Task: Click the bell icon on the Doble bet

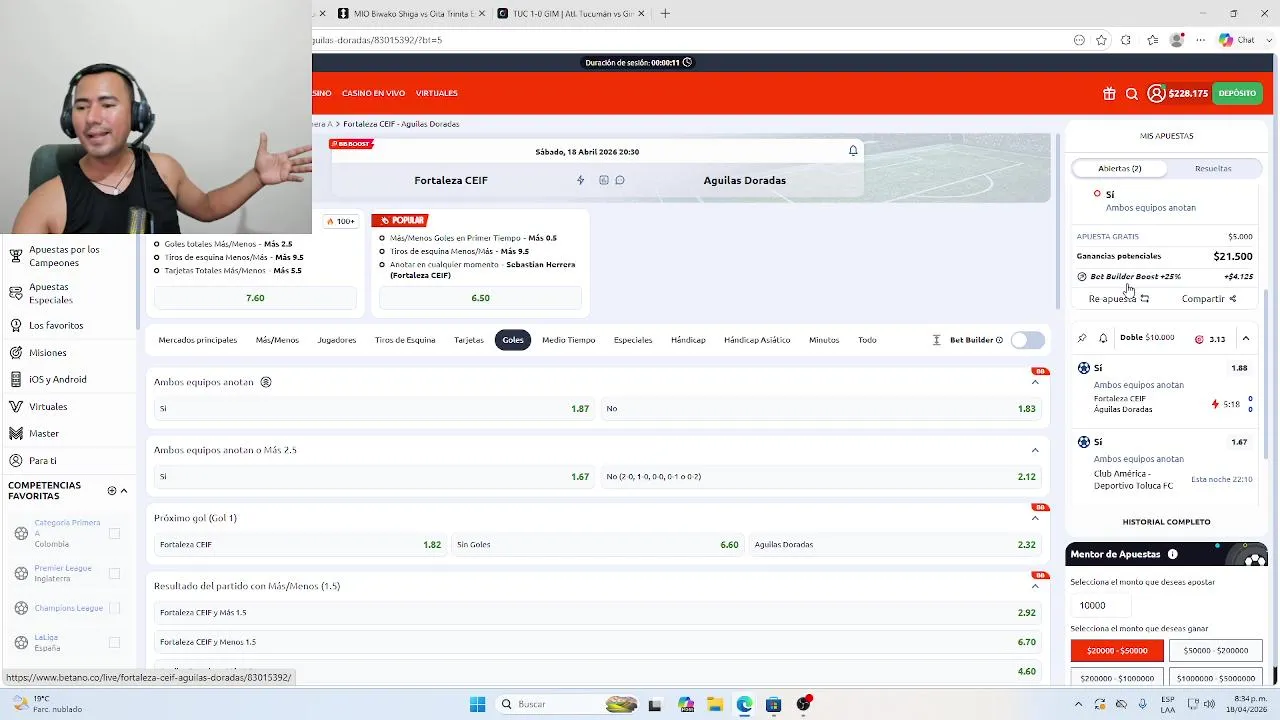Action: (x=1103, y=338)
